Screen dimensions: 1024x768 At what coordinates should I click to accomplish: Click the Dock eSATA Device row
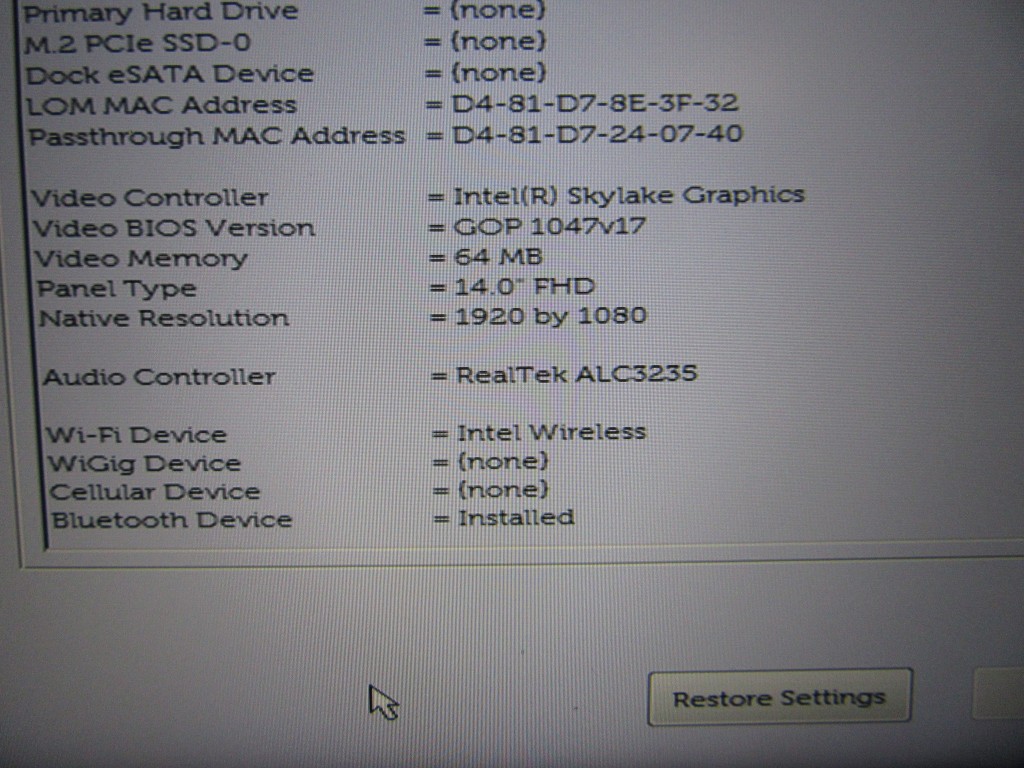click(x=286, y=73)
